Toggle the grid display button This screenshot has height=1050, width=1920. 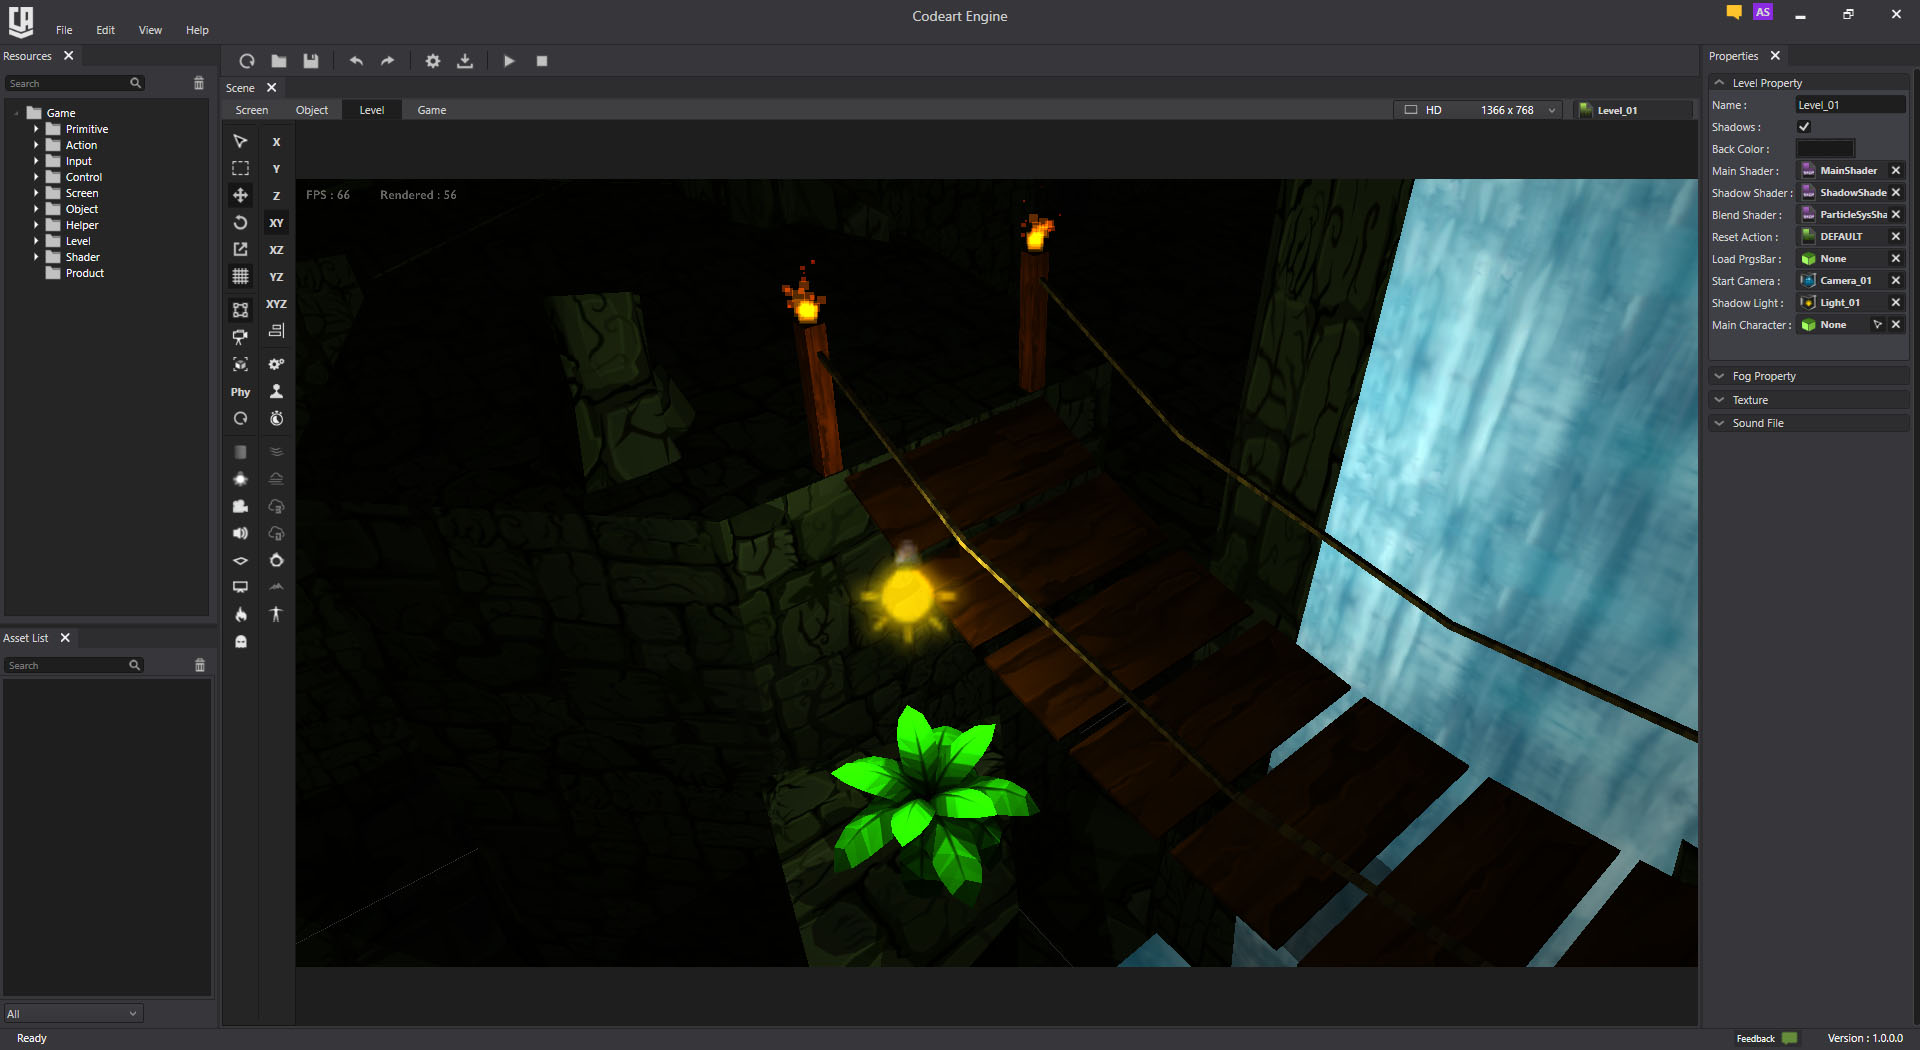point(240,276)
